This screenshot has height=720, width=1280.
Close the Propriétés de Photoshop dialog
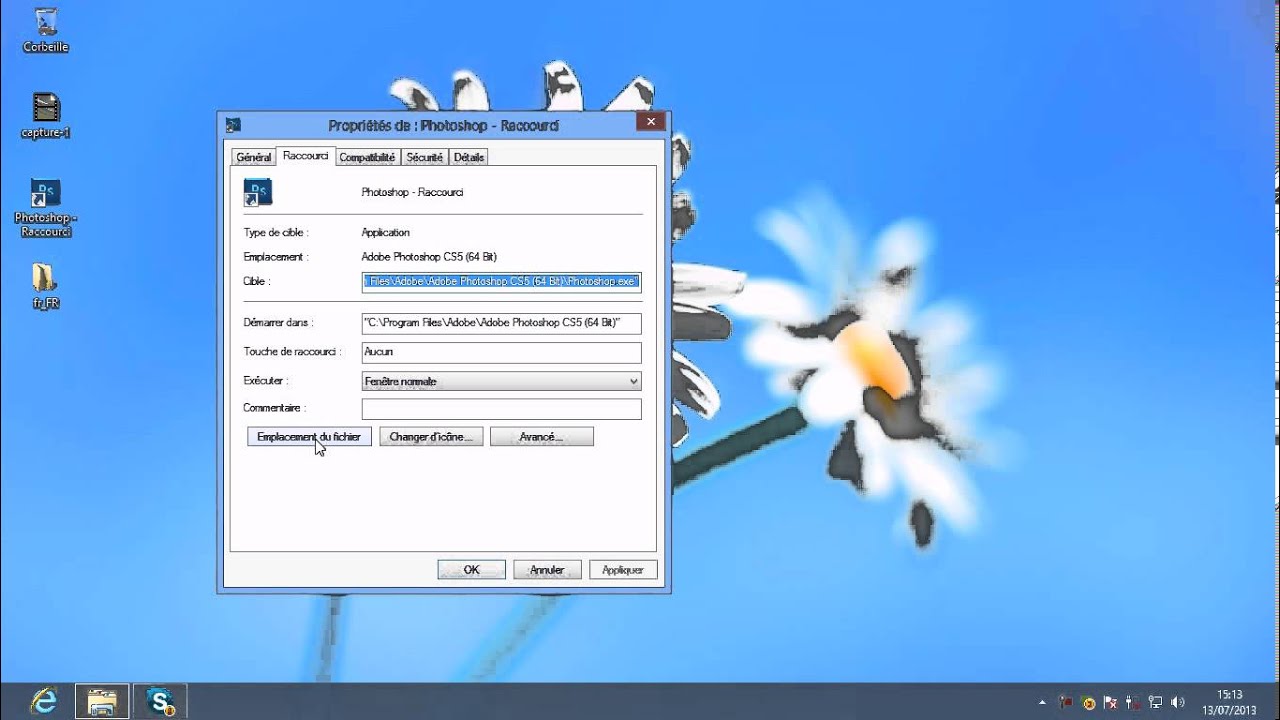[650, 122]
